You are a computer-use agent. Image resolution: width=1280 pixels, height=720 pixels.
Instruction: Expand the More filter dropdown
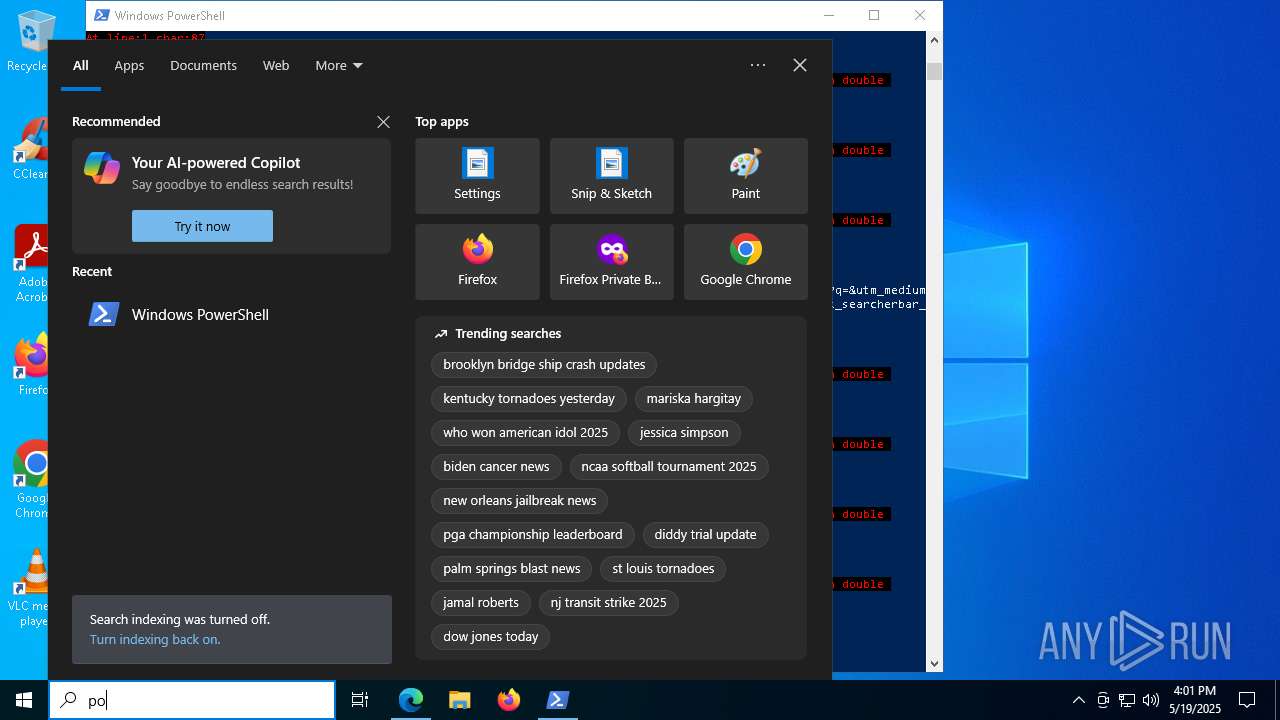(x=339, y=65)
